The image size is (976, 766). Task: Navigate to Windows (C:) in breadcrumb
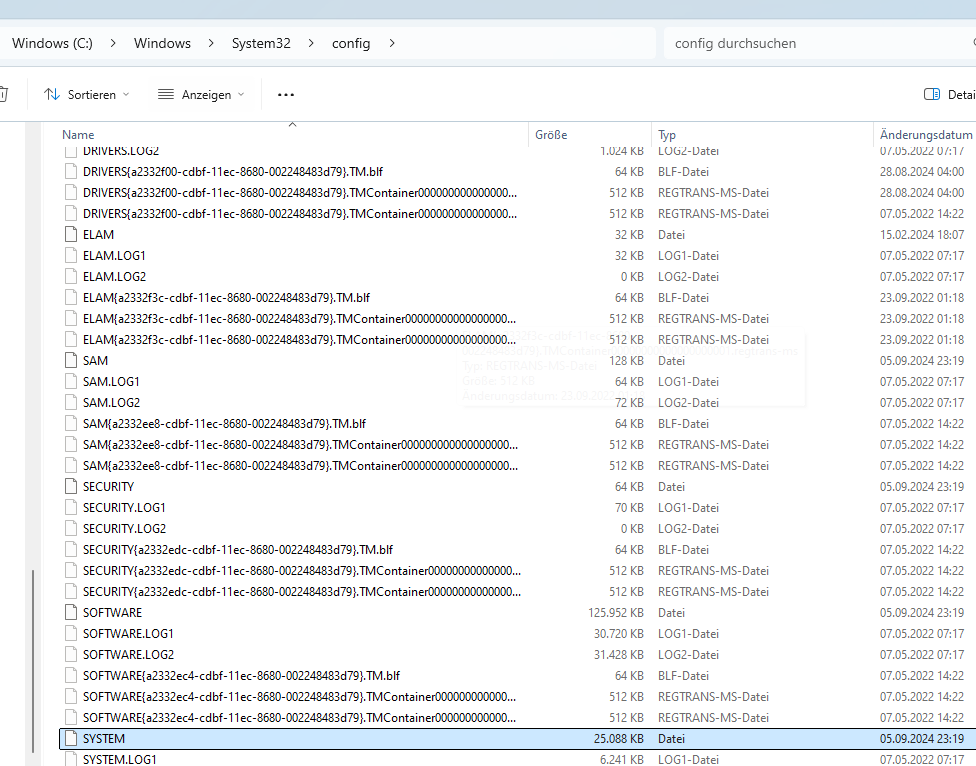tap(52, 43)
